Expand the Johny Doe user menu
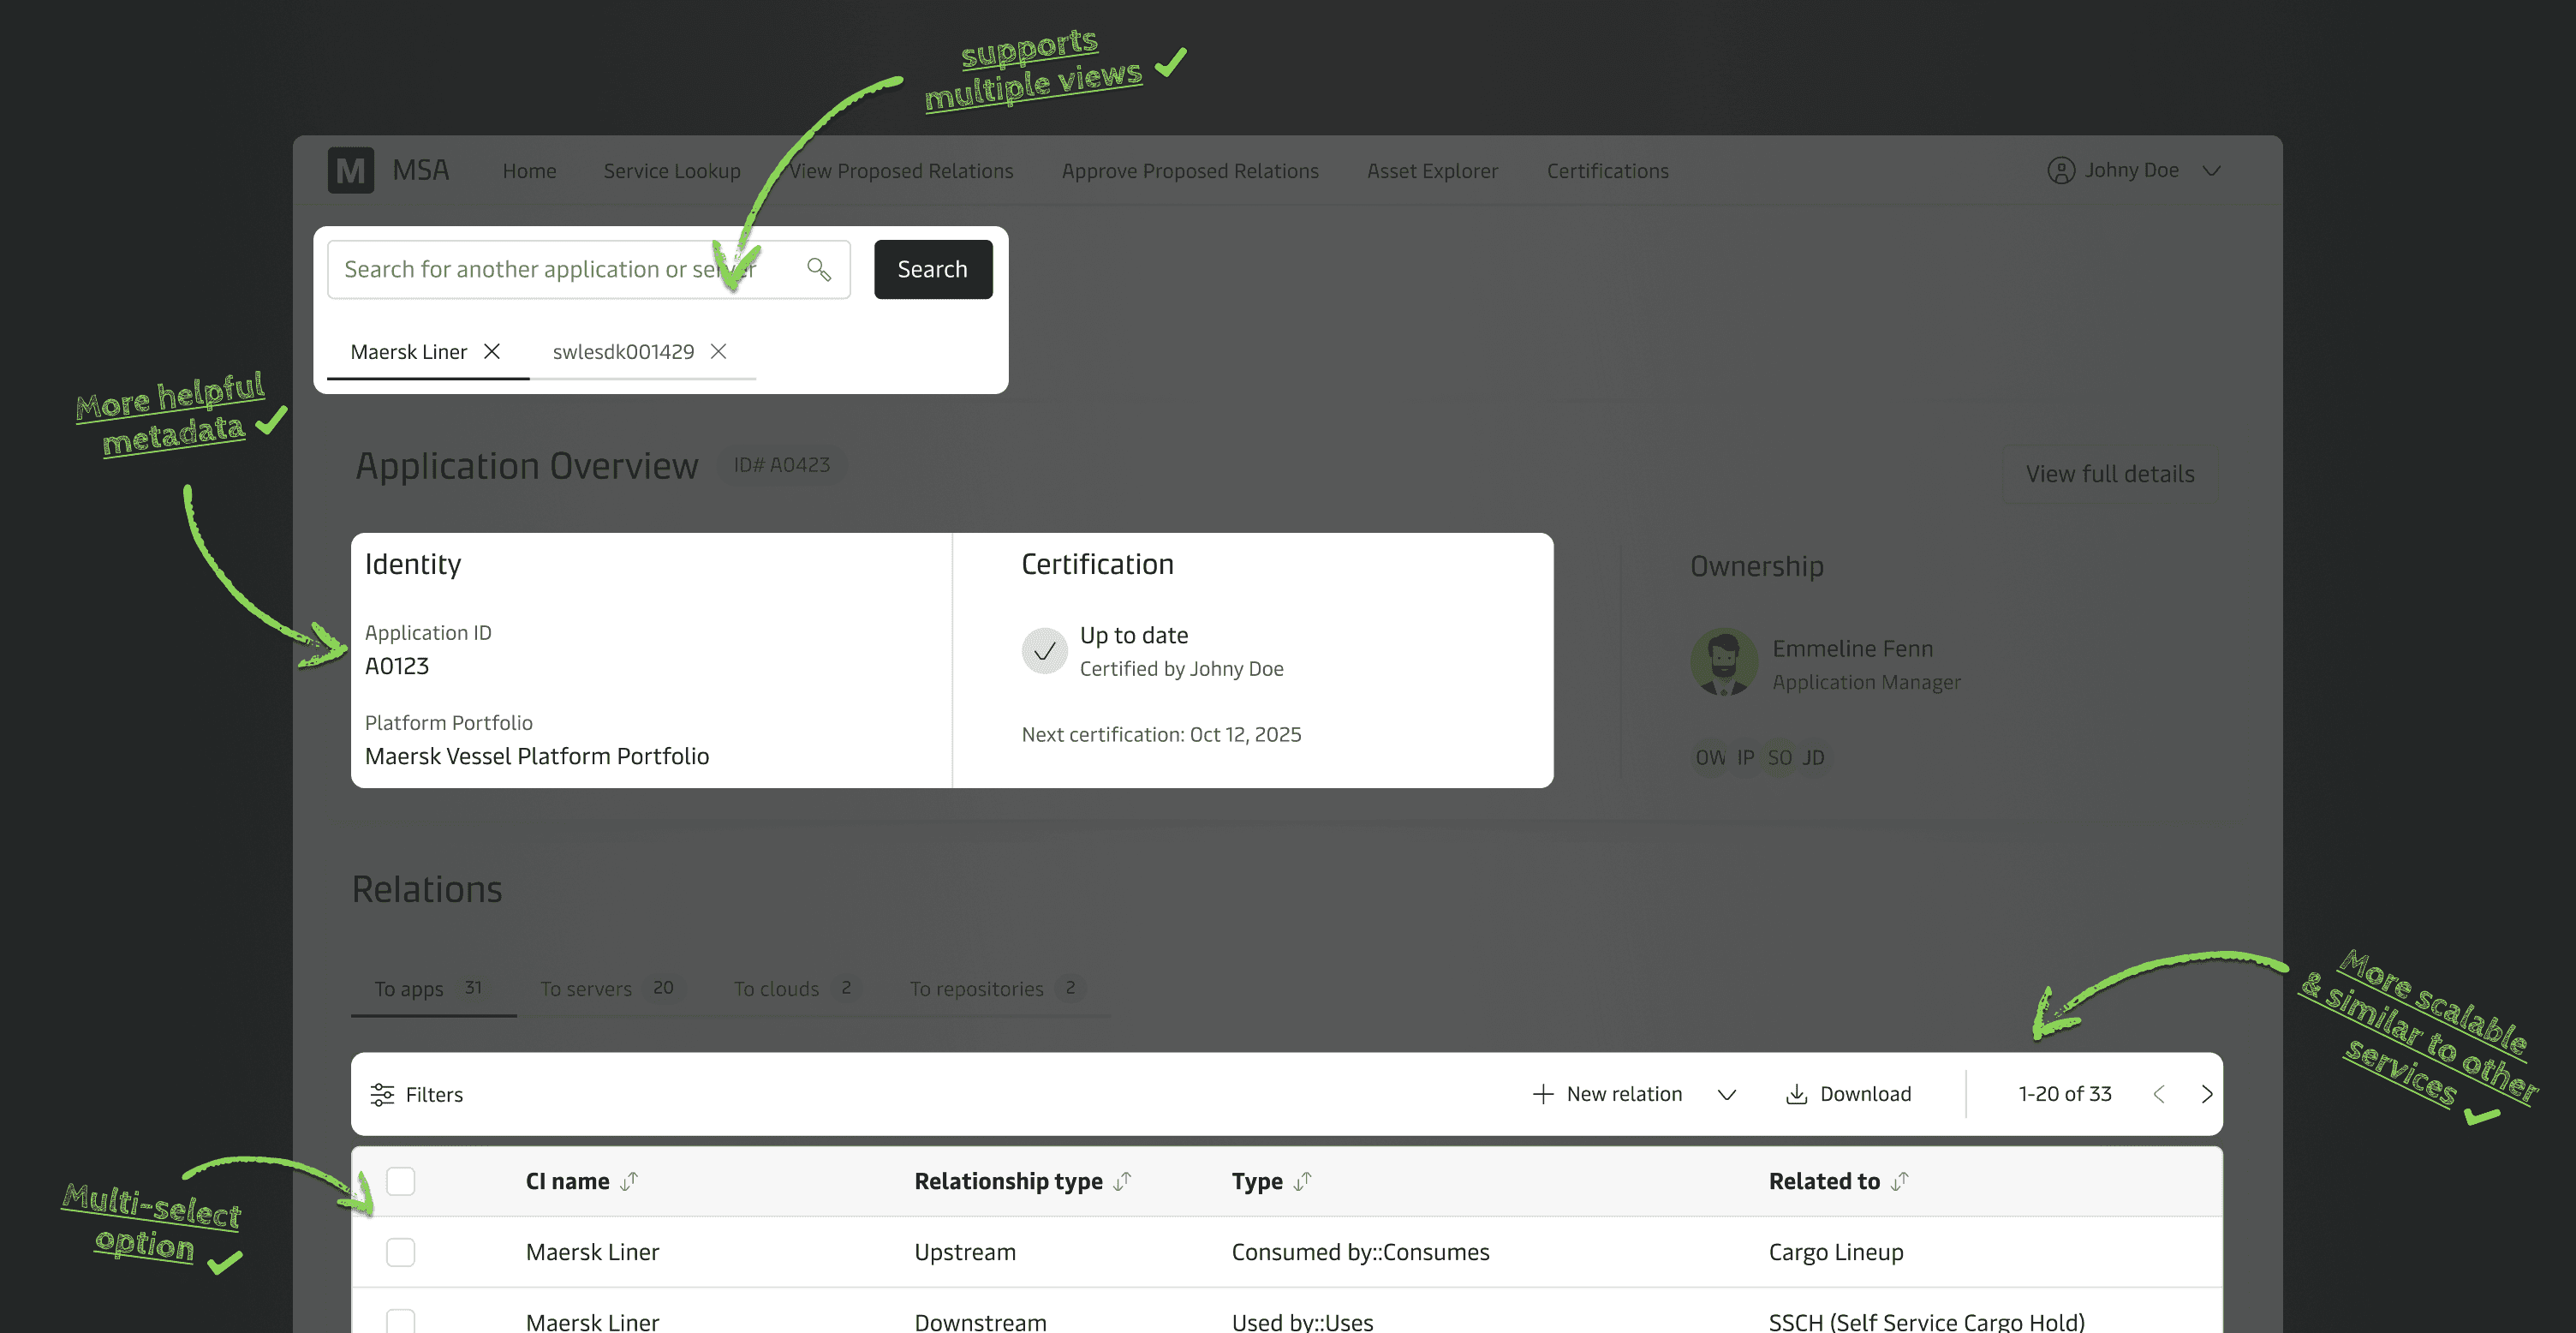2576x1333 pixels. (2211, 171)
